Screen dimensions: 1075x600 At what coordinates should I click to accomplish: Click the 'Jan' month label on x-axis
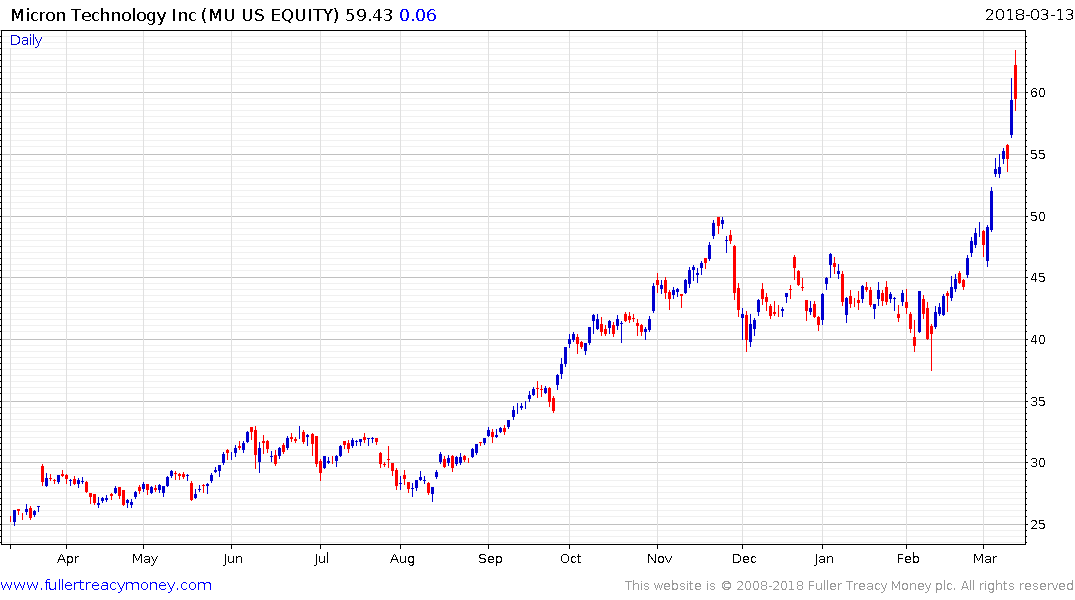[824, 558]
